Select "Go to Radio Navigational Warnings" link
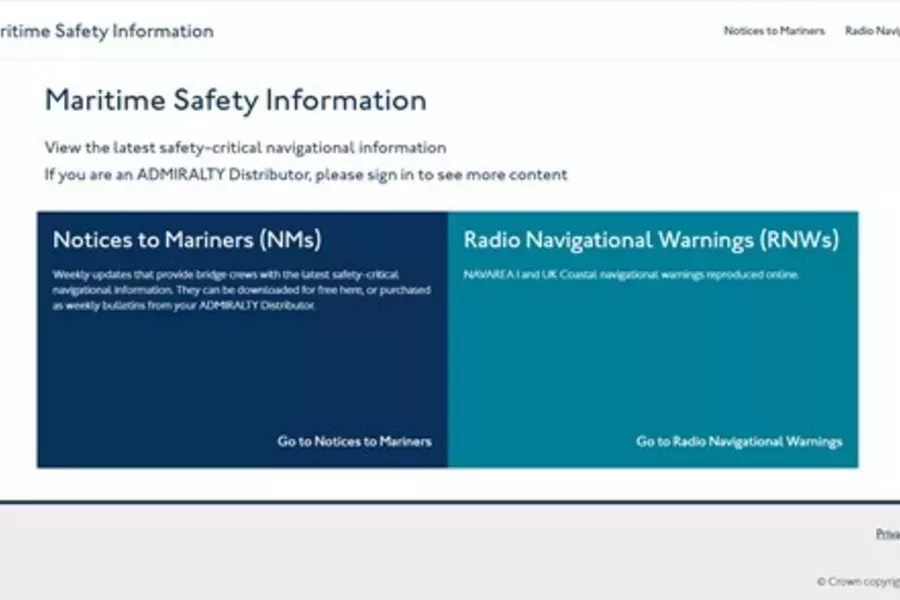The image size is (900, 600). coord(738,440)
